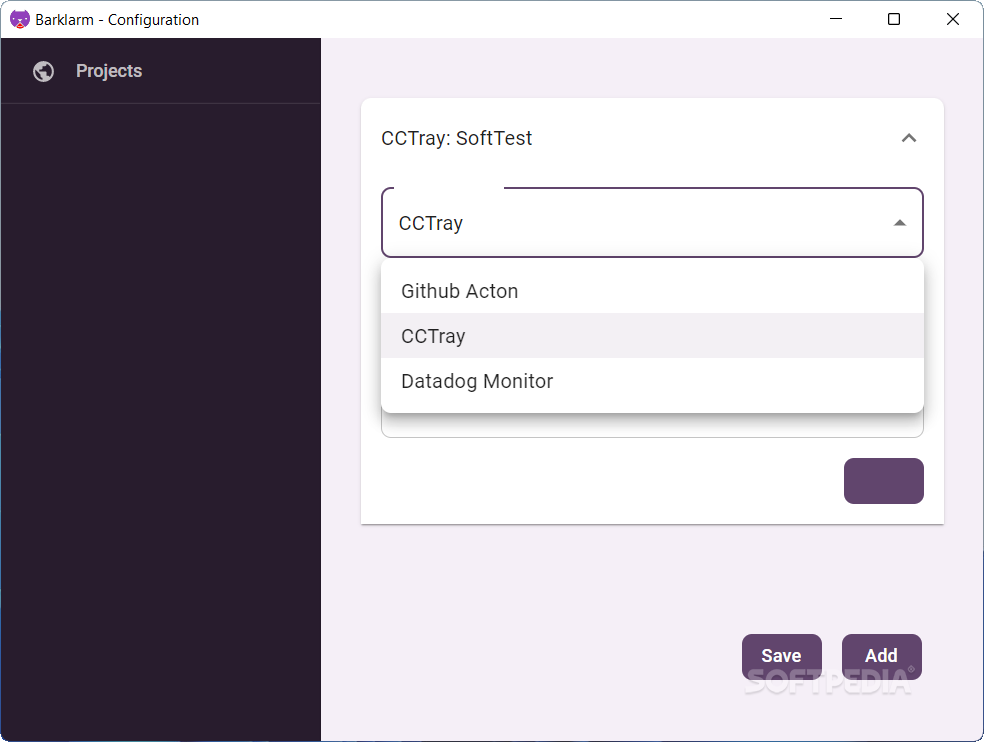Screen dimensions: 984x742
Task: Click the Barklarm app icon in title bar
Action: coord(19,19)
